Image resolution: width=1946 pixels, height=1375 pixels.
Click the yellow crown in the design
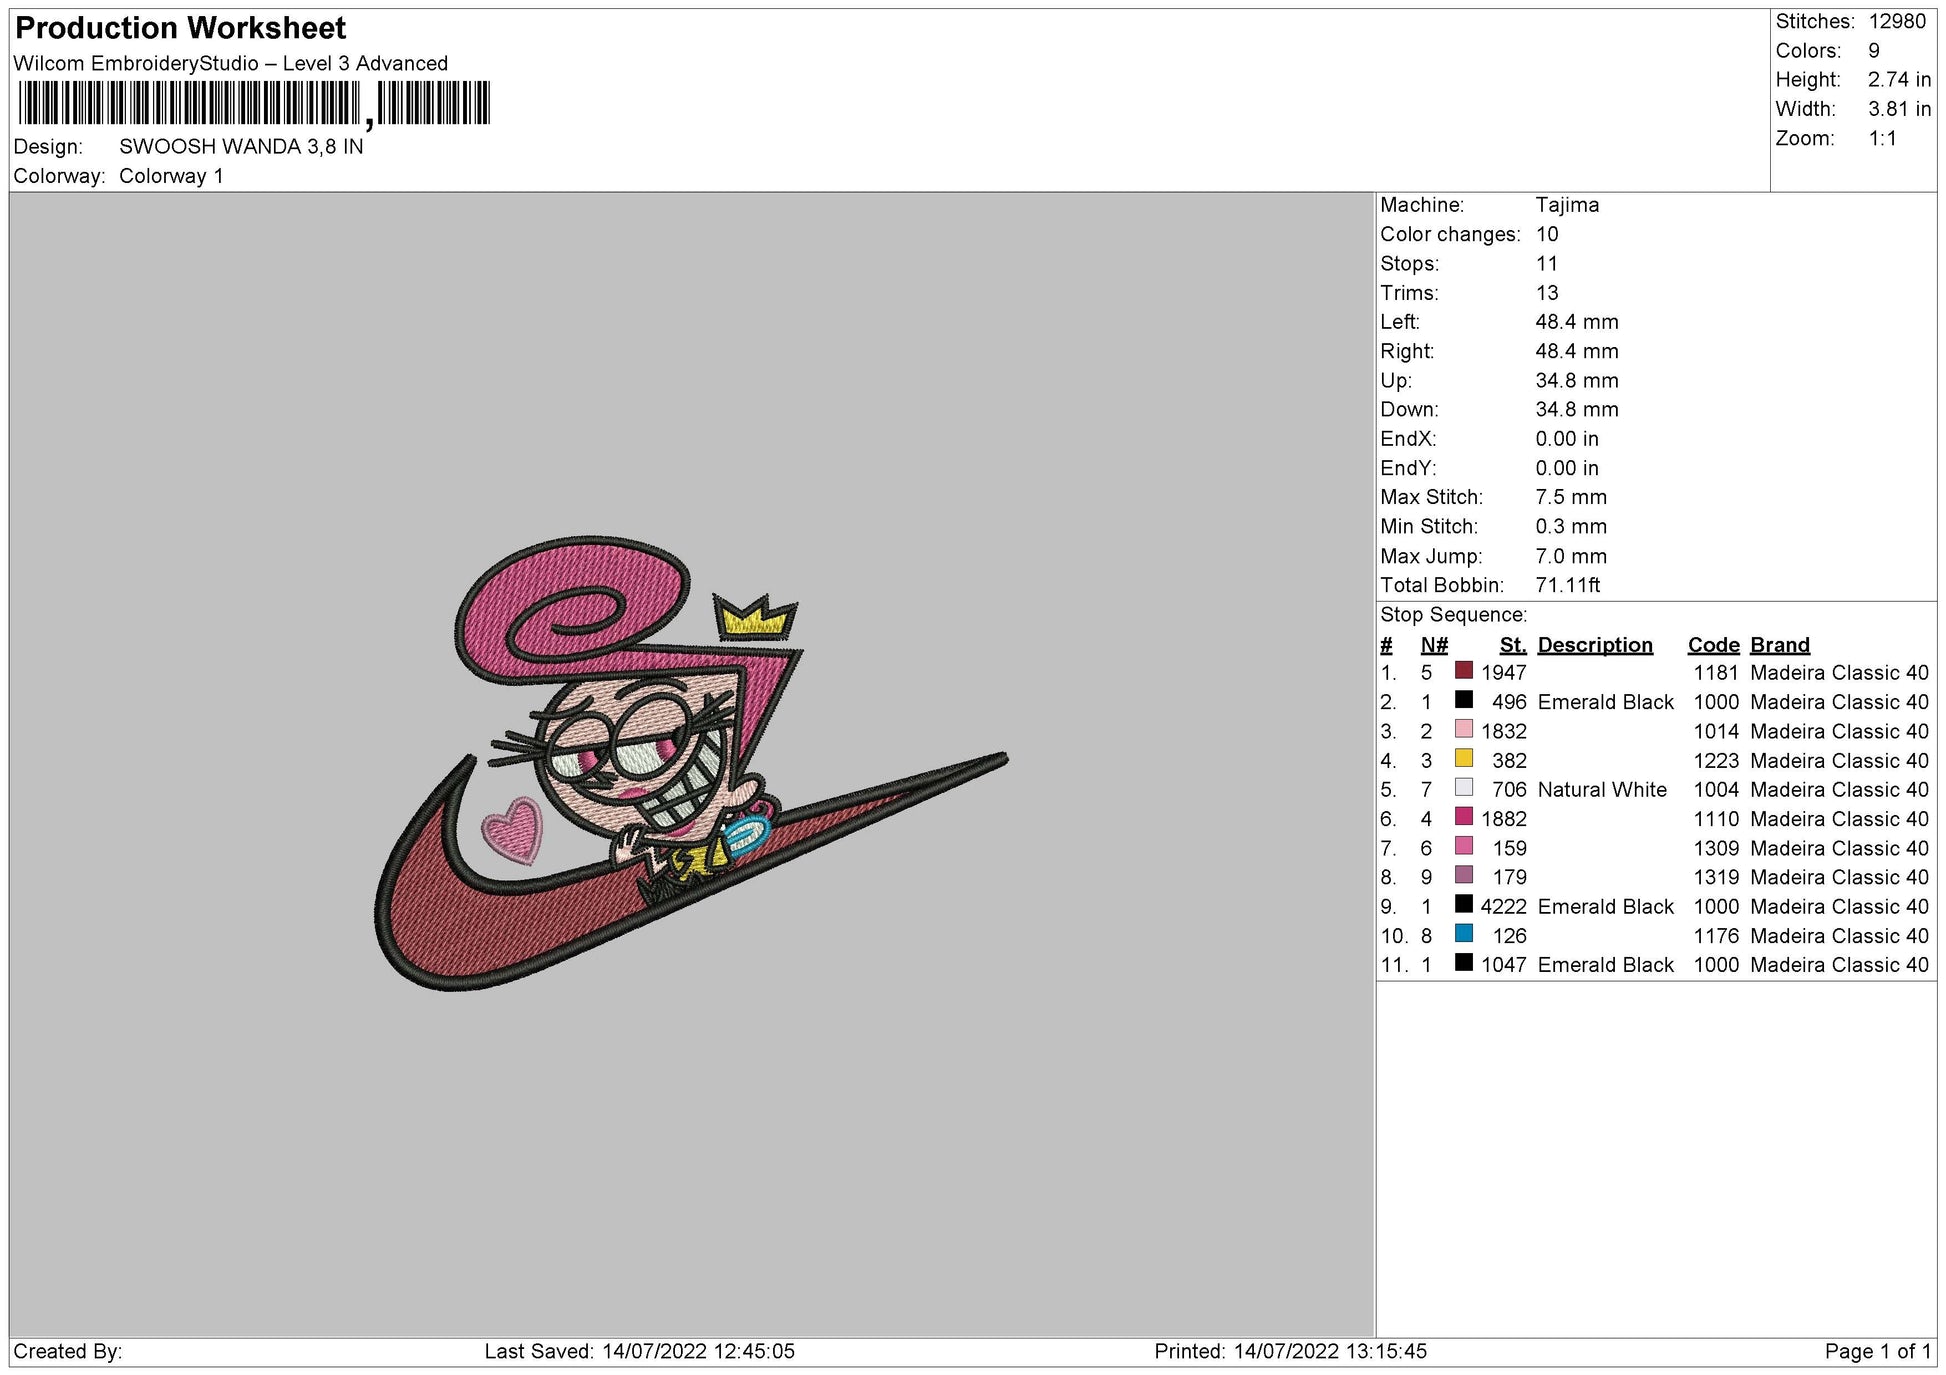755,618
